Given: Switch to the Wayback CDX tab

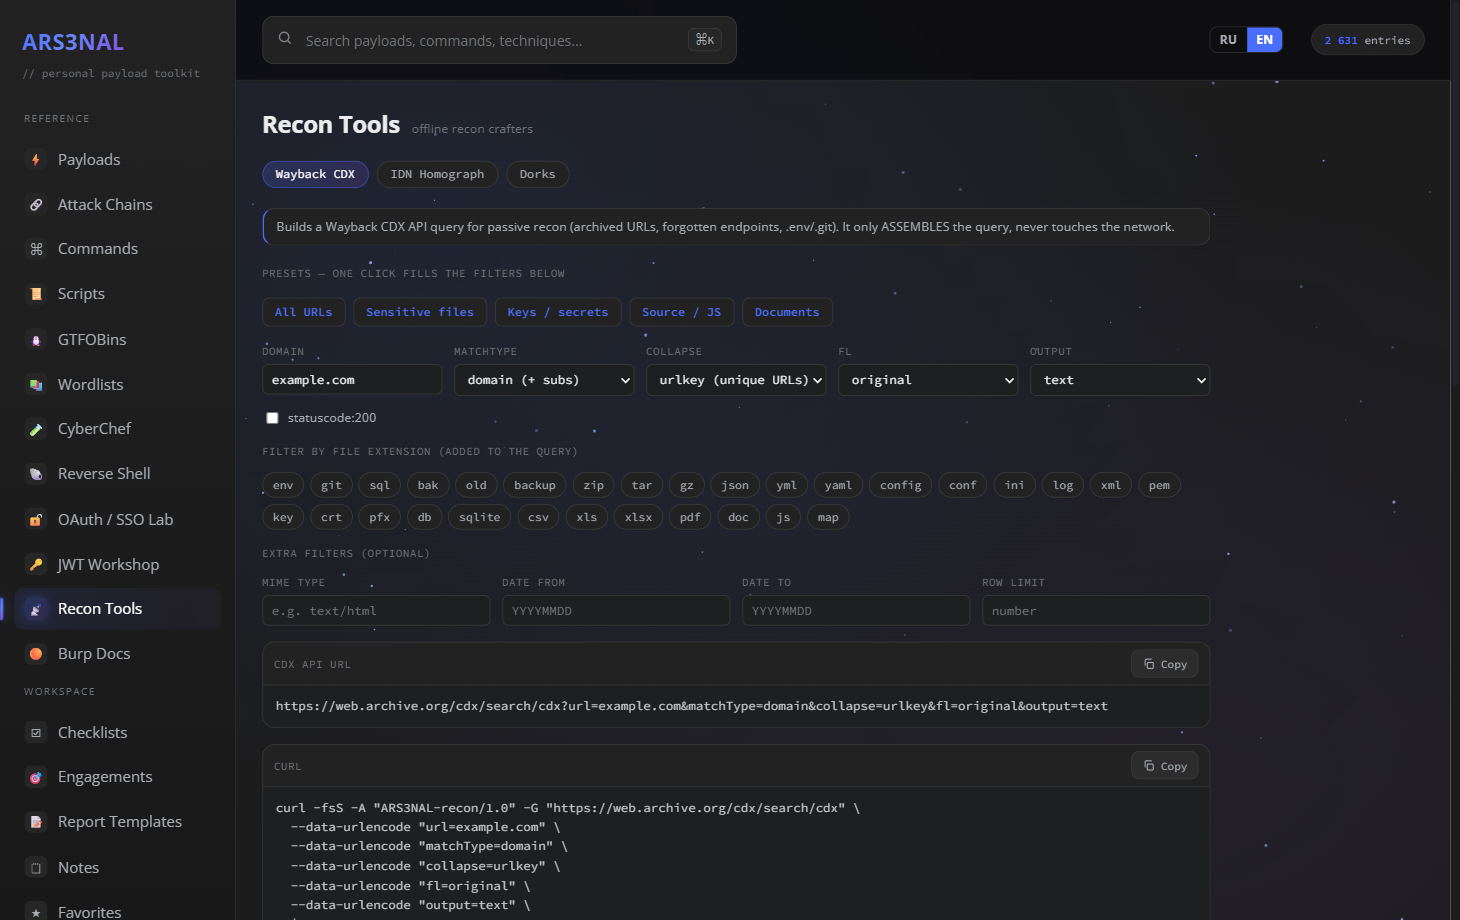Looking at the screenshot, I should (315, 174).
